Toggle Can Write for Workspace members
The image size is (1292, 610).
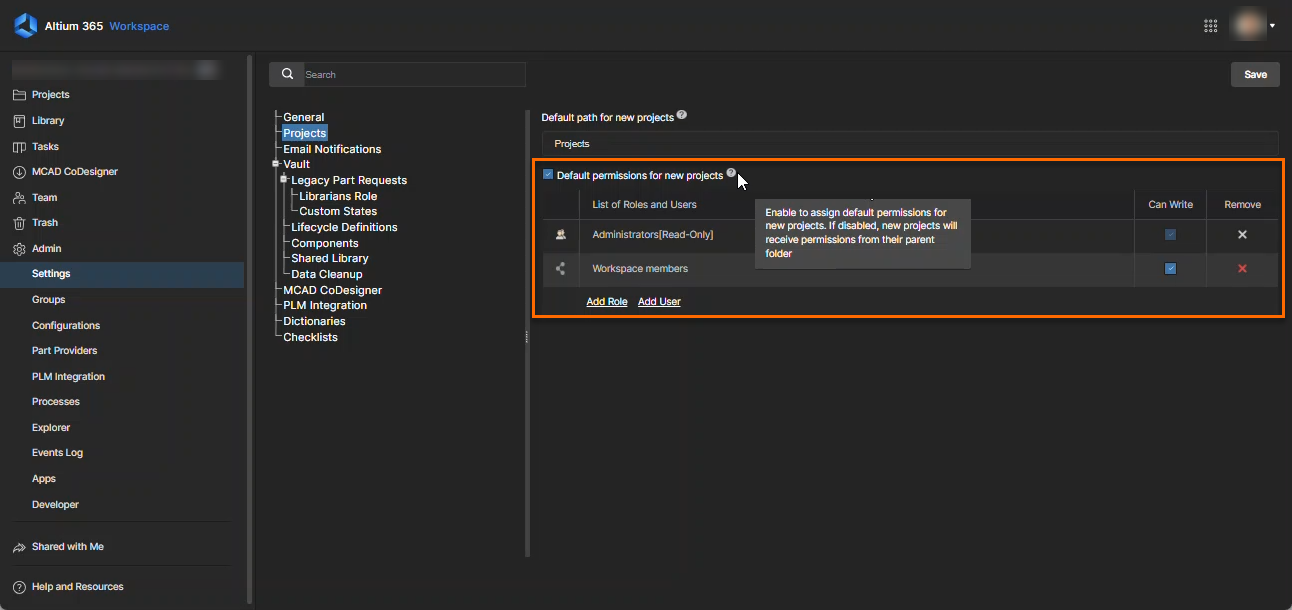tap(1170, 269)
